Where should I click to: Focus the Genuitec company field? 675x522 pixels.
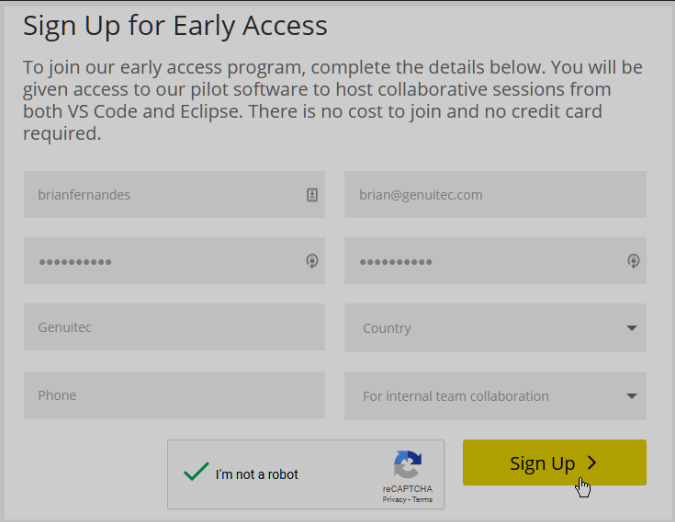pos(174,327)
